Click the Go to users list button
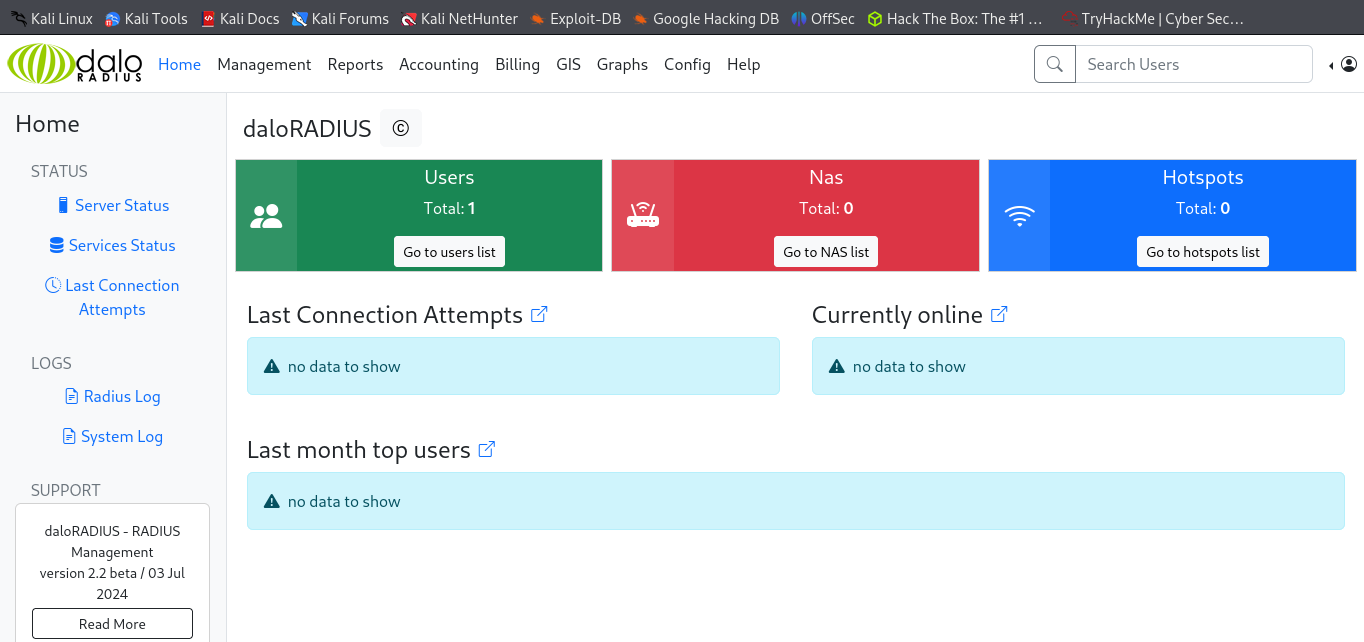1364x642 pixels. pos(449,251)
